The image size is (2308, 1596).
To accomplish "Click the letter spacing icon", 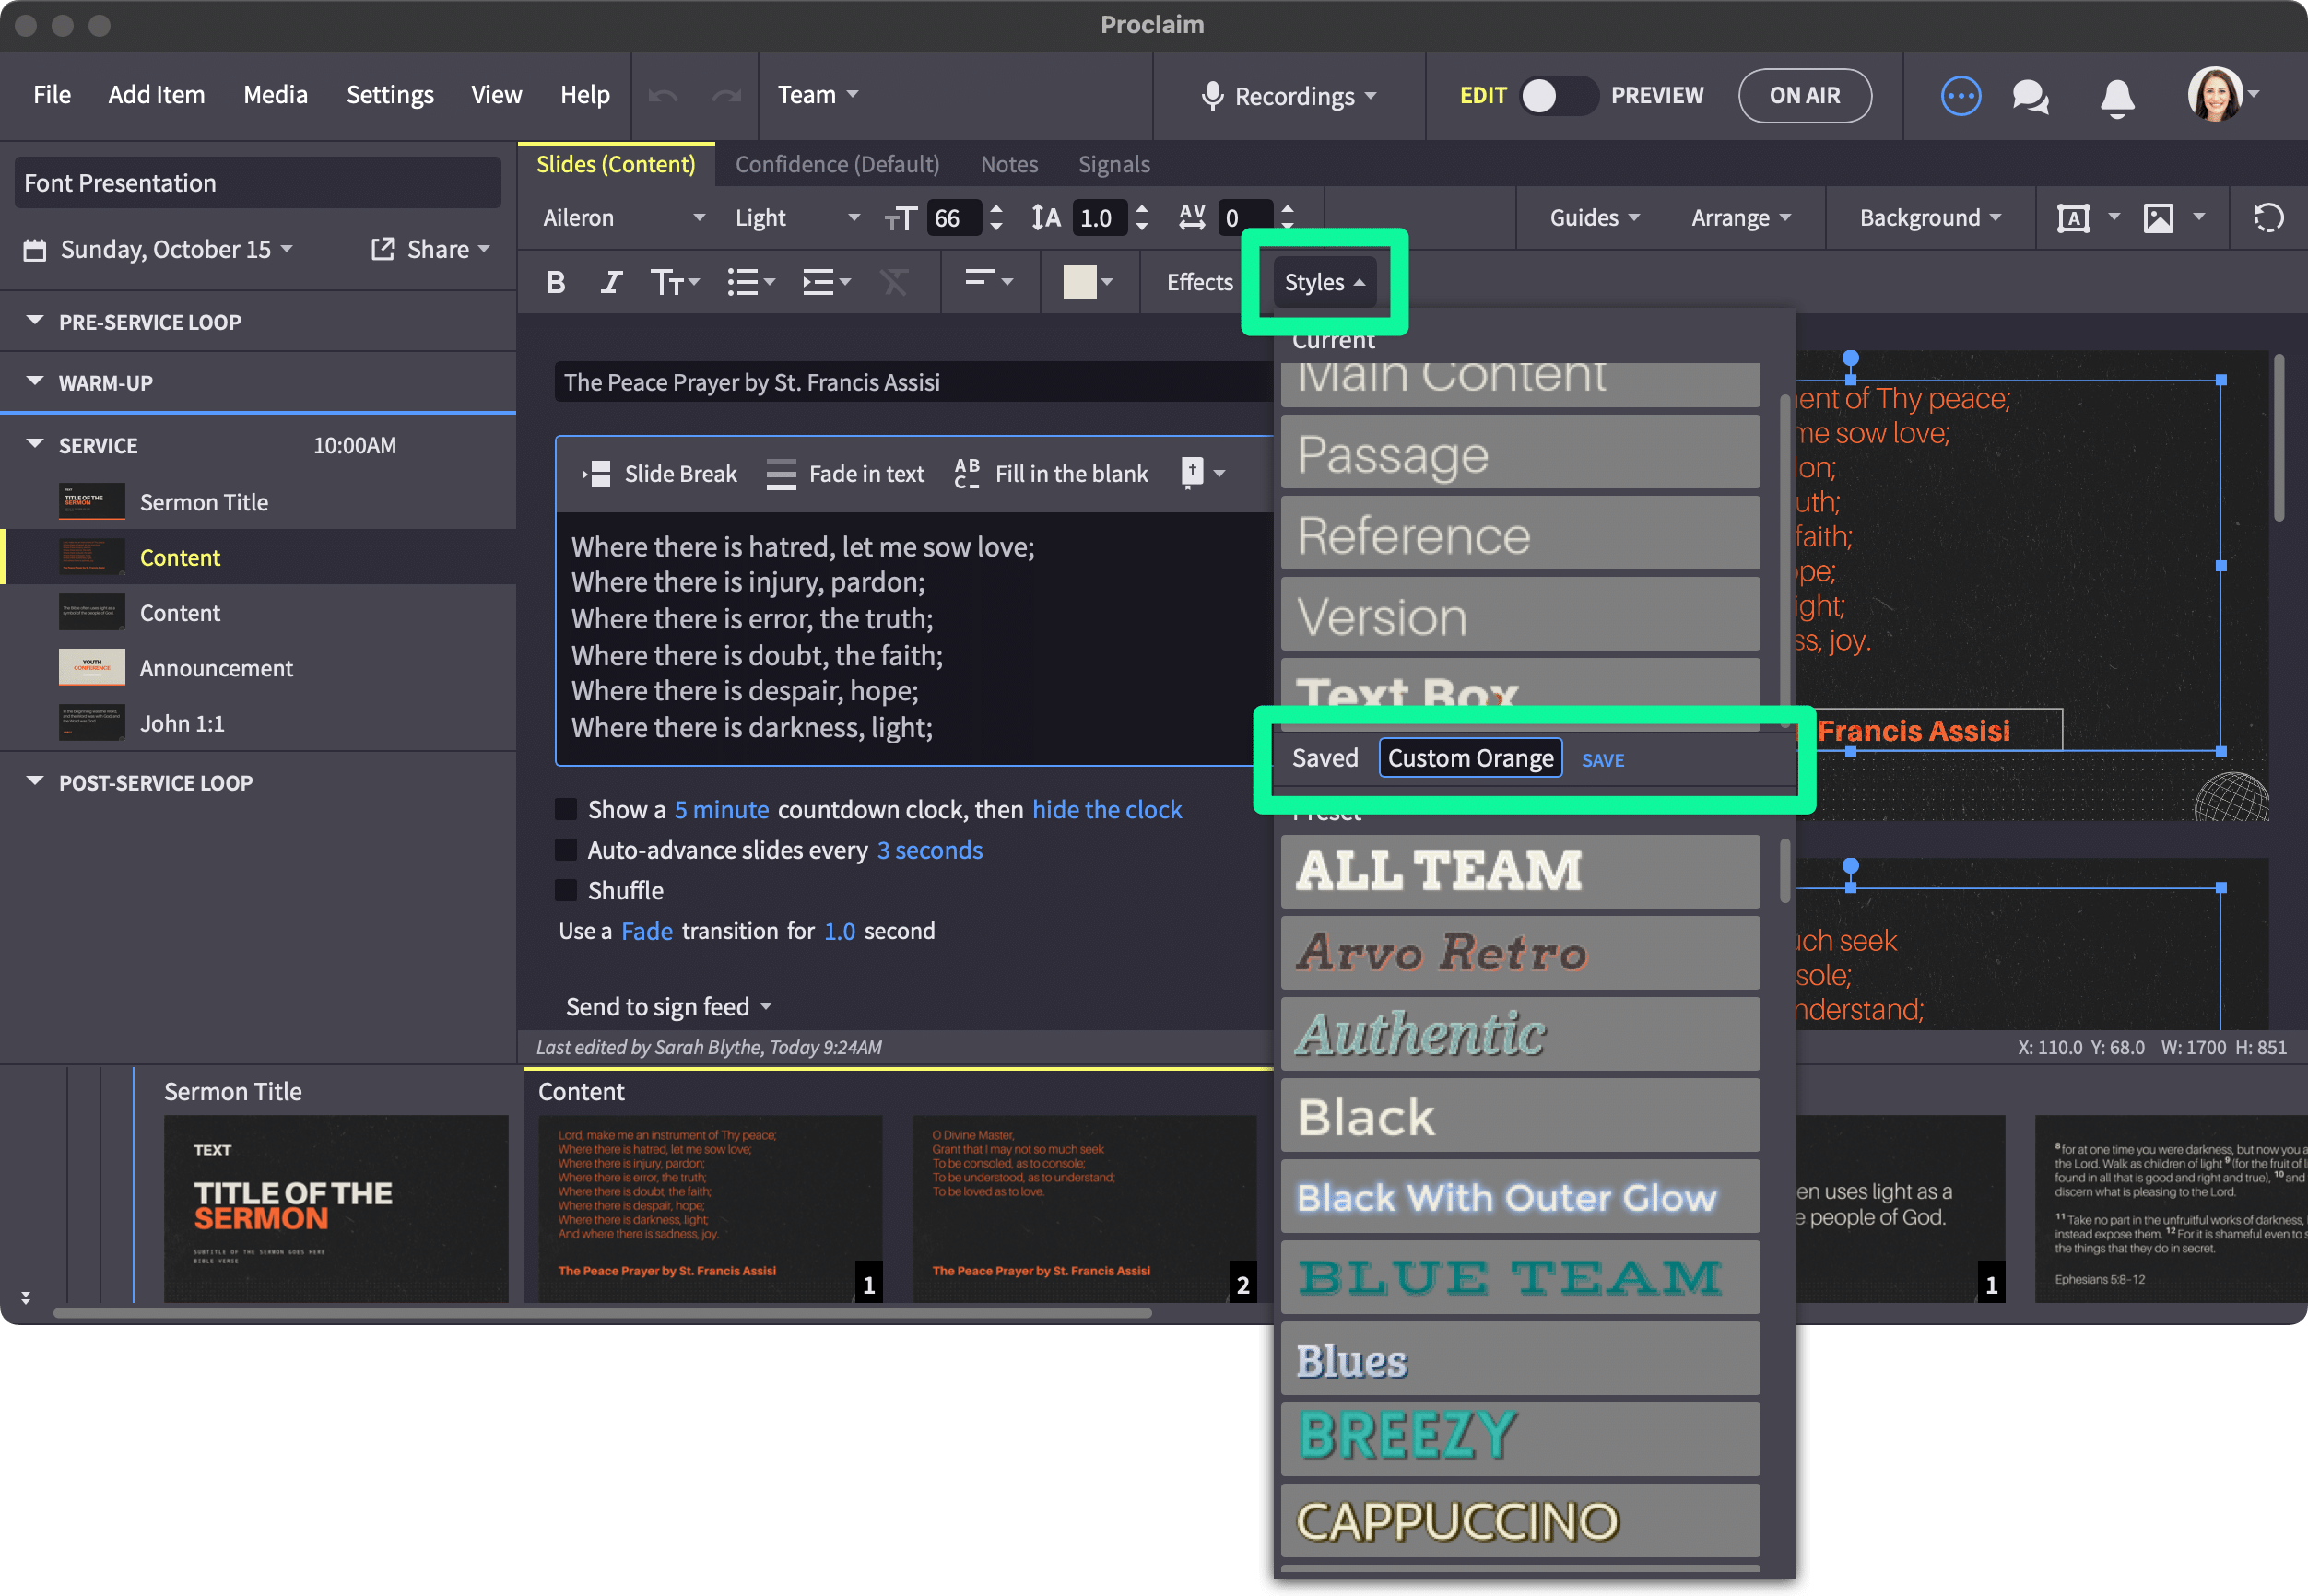I will pos(1192,217).
